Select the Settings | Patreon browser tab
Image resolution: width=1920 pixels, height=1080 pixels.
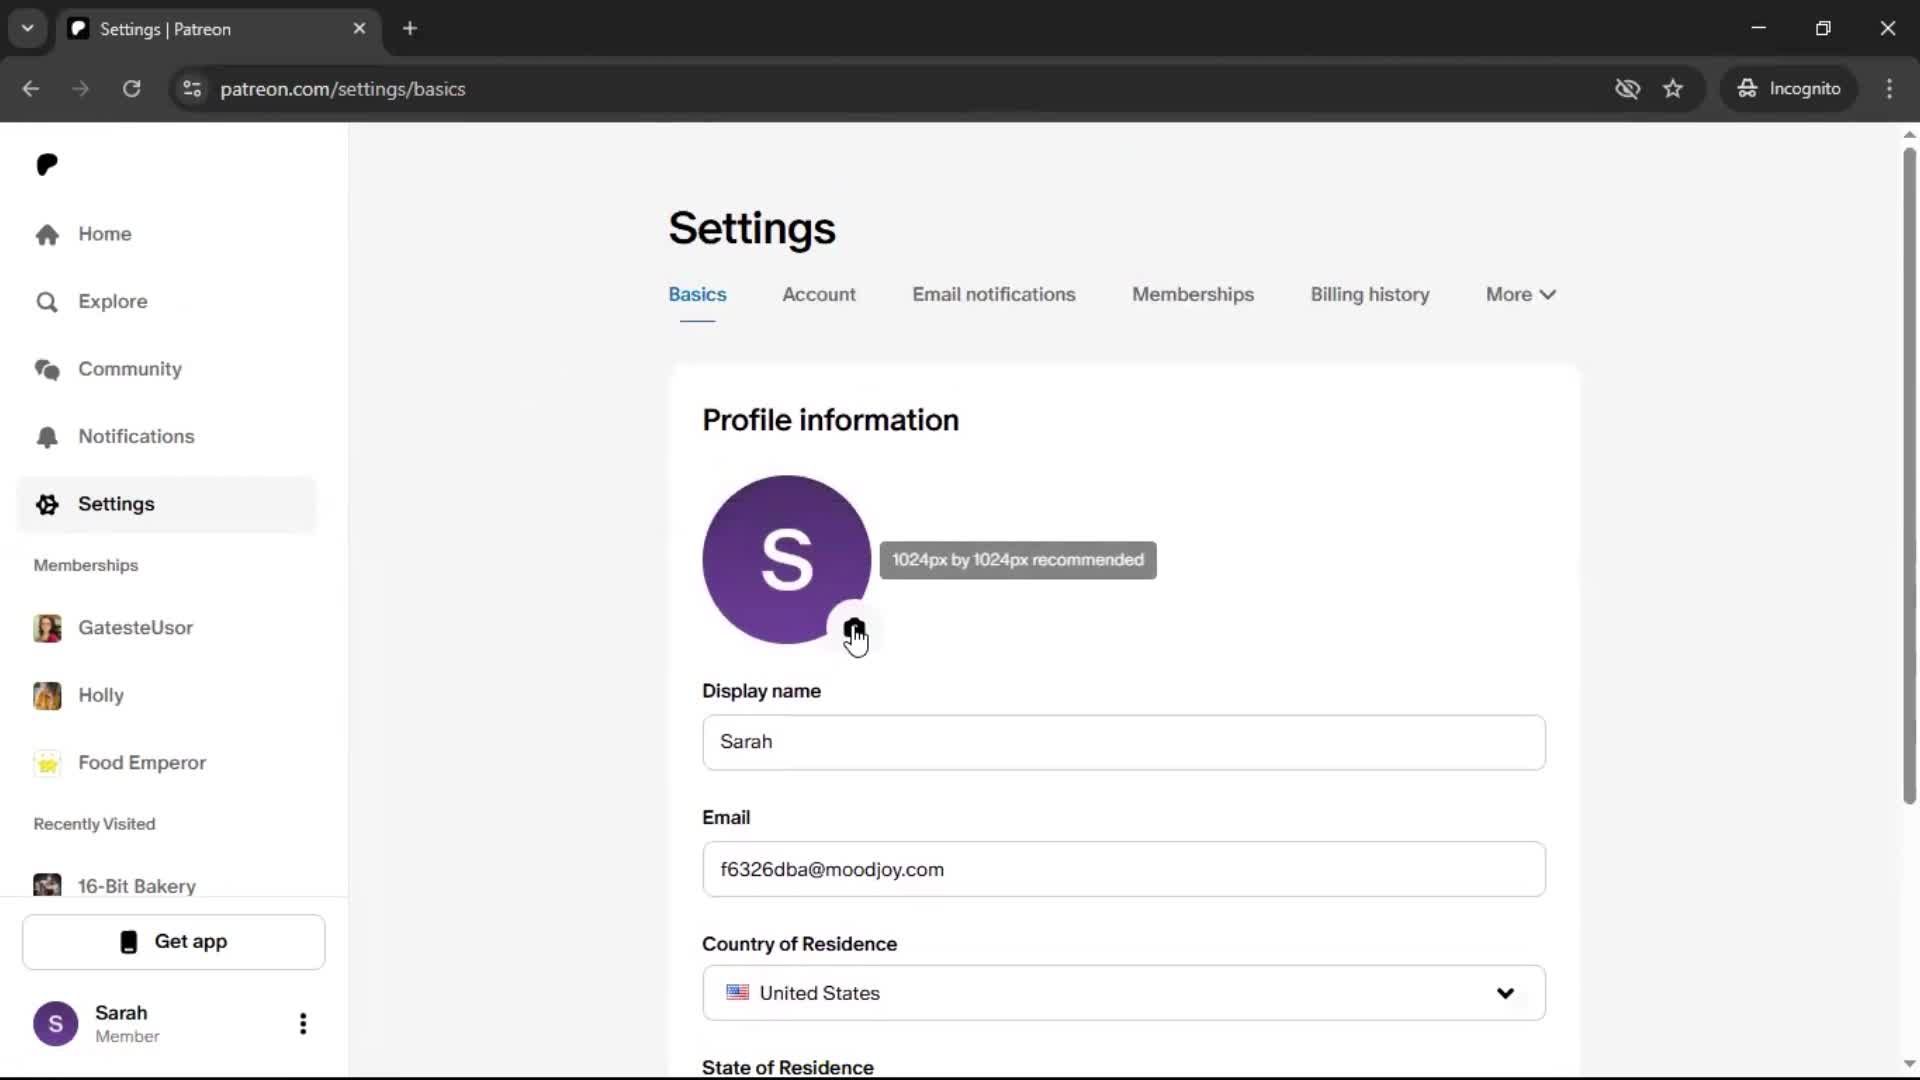click(x=220, y=29)
